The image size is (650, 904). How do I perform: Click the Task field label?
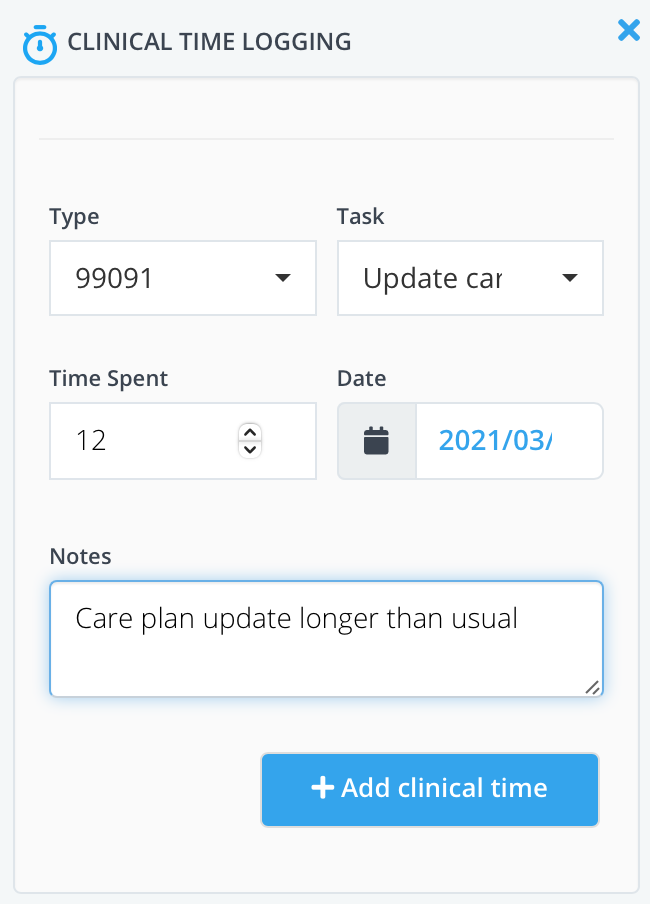[x=360, y=216]
